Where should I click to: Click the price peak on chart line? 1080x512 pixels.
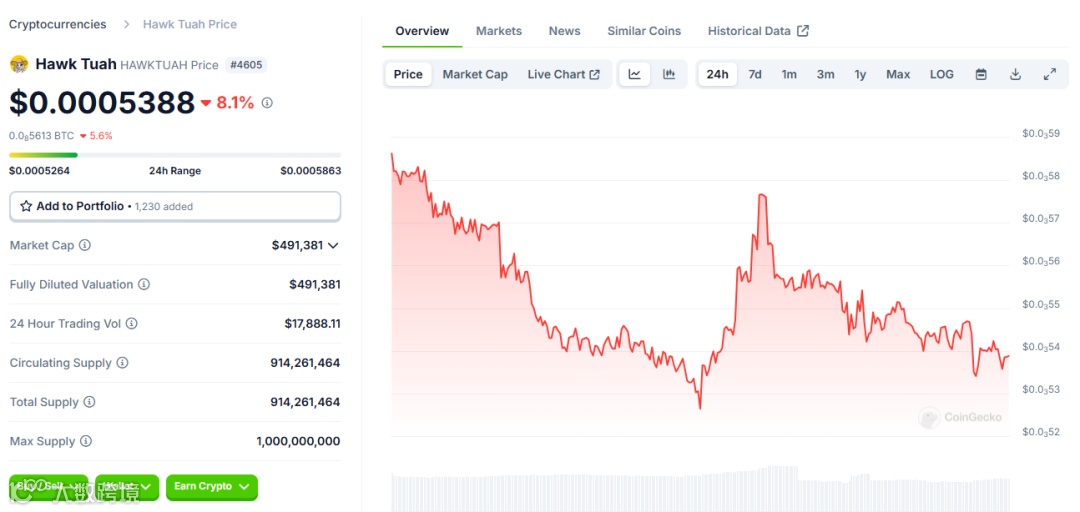762,196
